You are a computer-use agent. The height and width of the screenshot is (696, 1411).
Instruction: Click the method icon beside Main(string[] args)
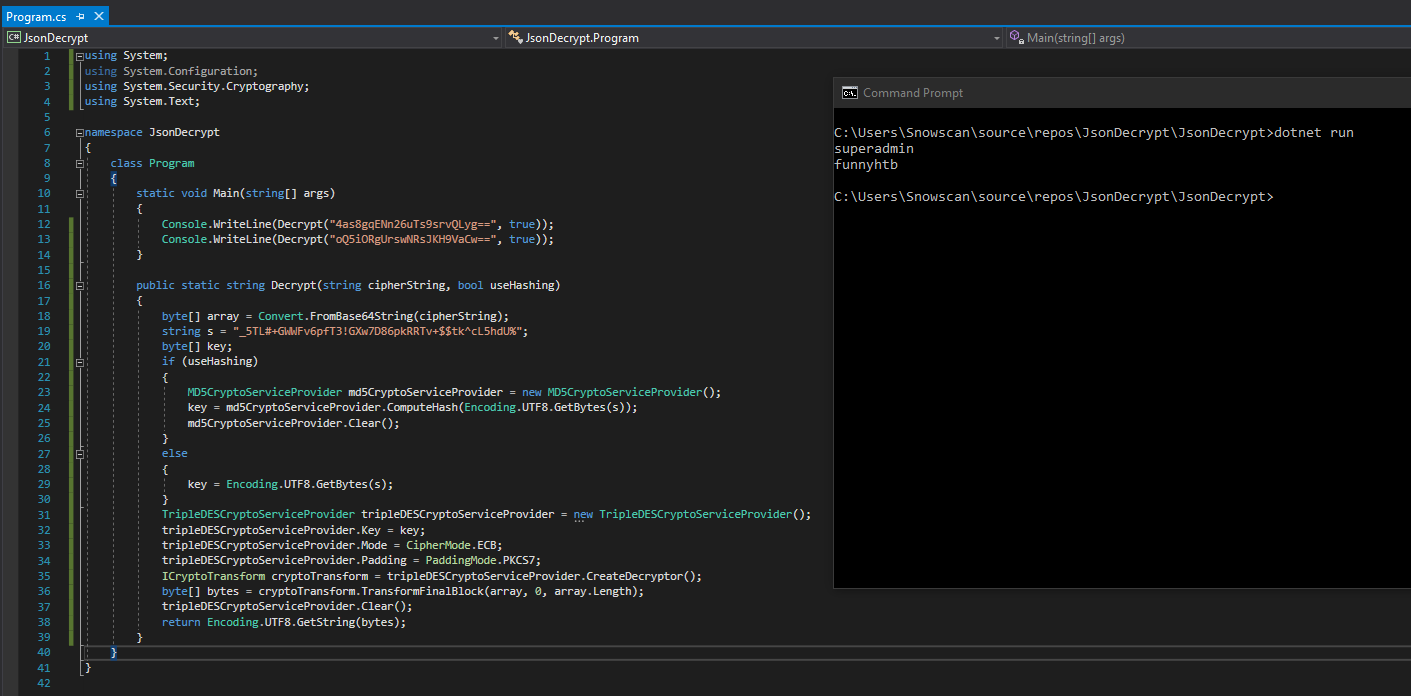(1014, 38)
